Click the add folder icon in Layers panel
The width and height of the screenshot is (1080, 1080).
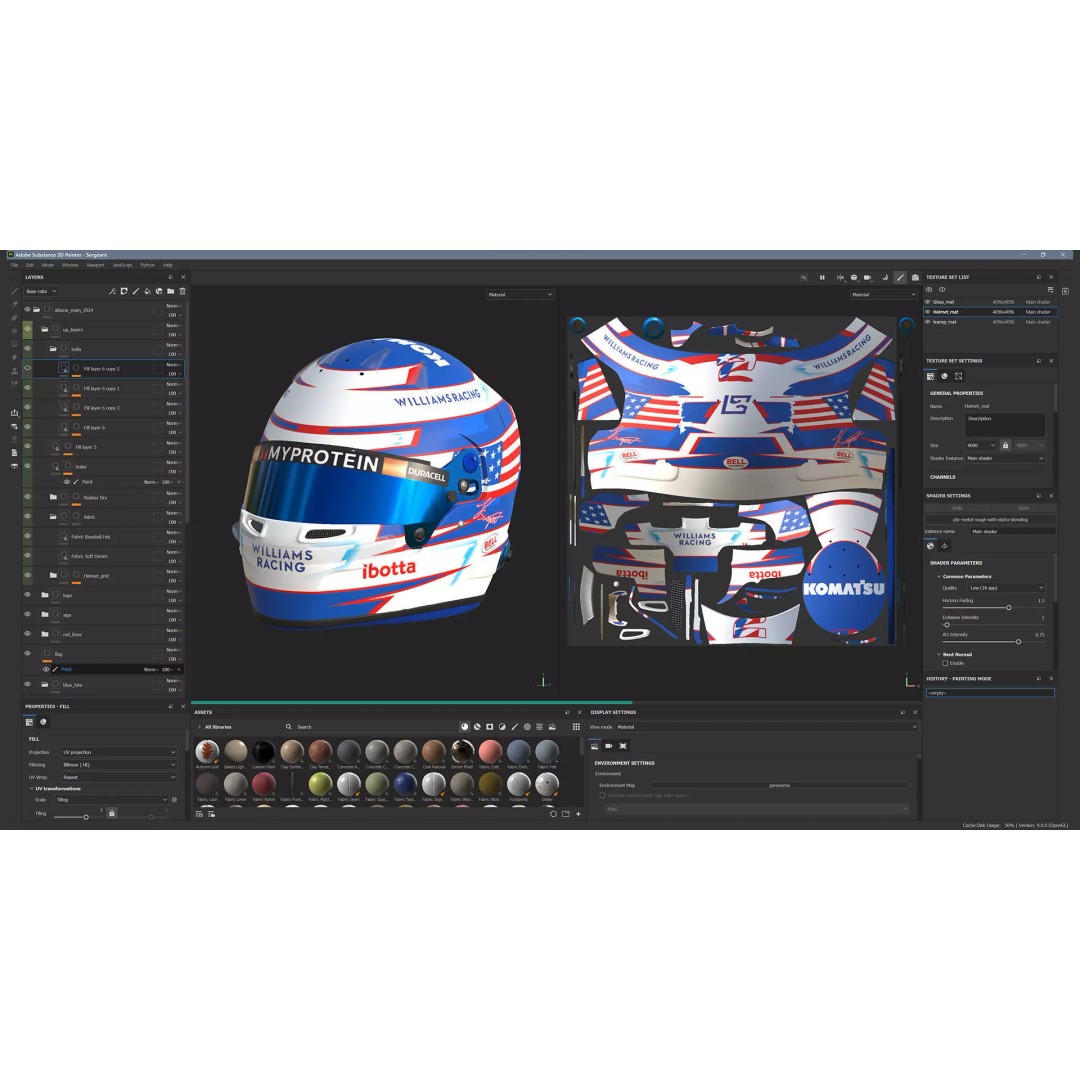172,292
